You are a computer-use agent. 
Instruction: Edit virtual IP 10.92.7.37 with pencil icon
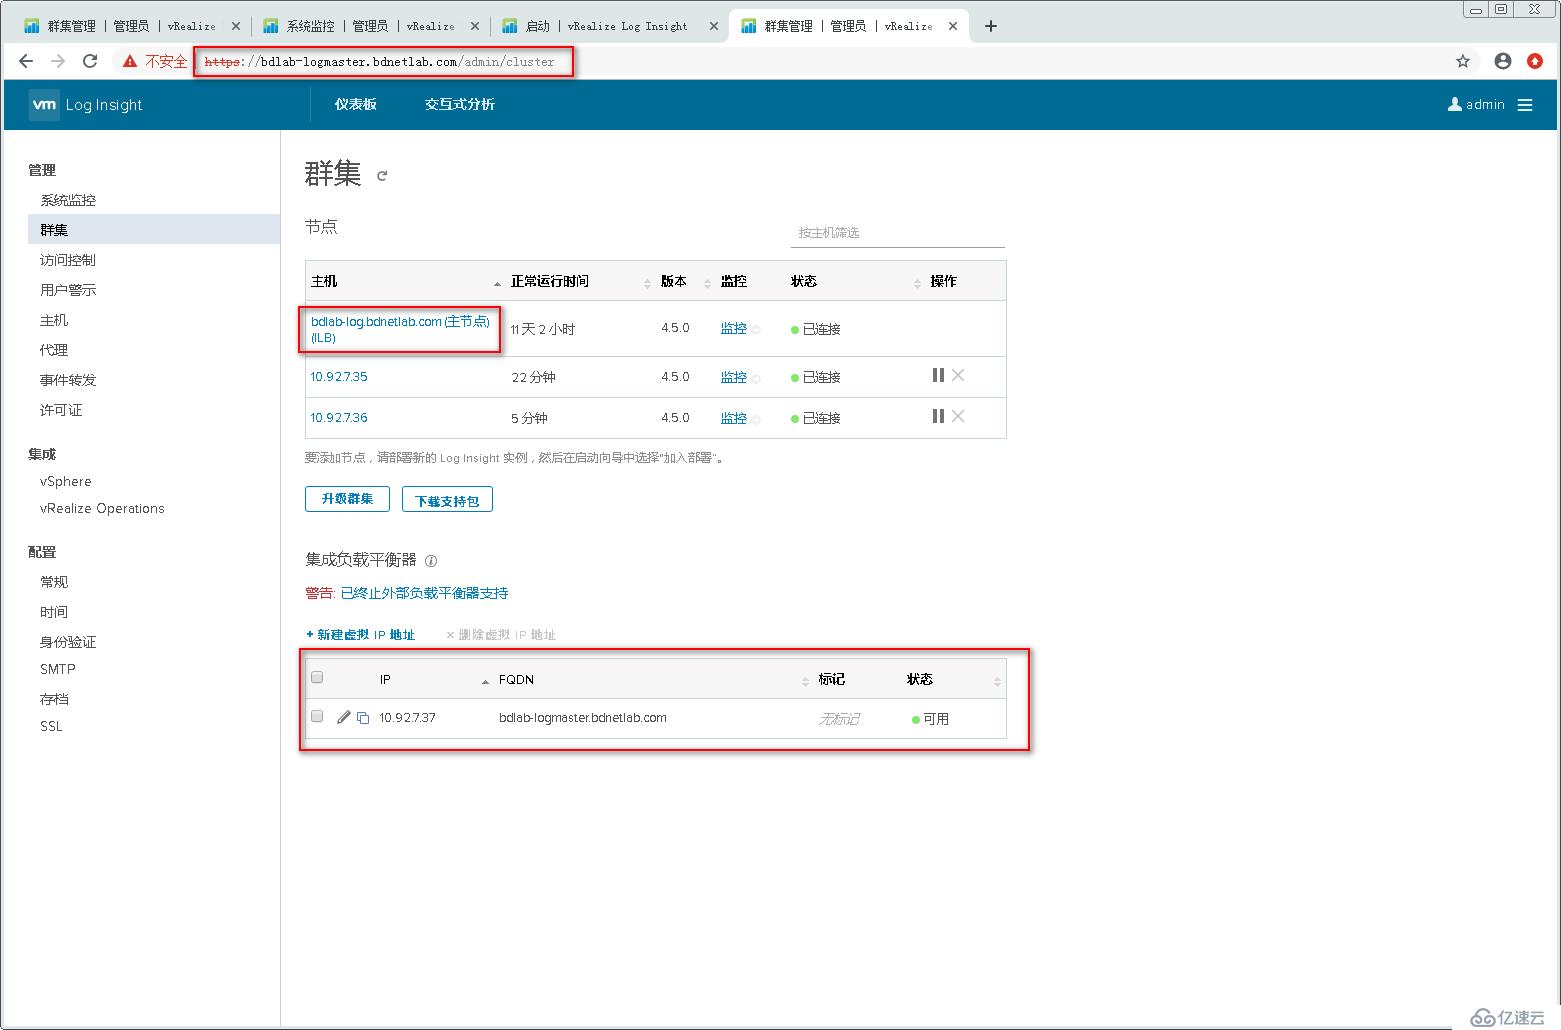pos(344,717)
